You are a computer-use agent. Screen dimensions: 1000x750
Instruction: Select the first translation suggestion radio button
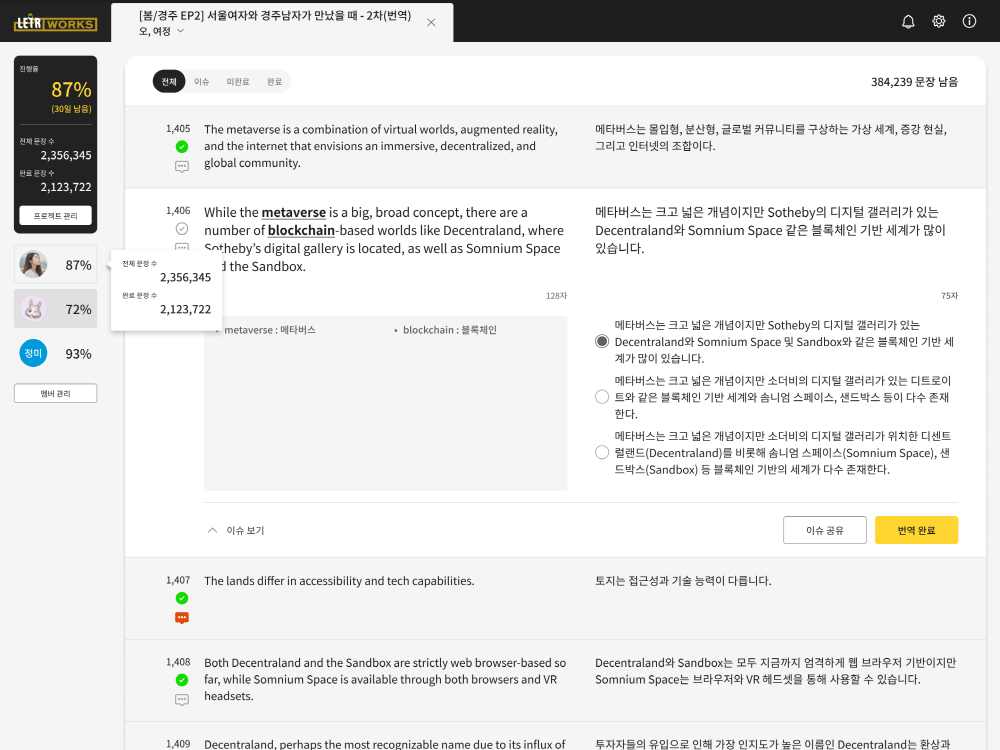click(x=602, y=341)
